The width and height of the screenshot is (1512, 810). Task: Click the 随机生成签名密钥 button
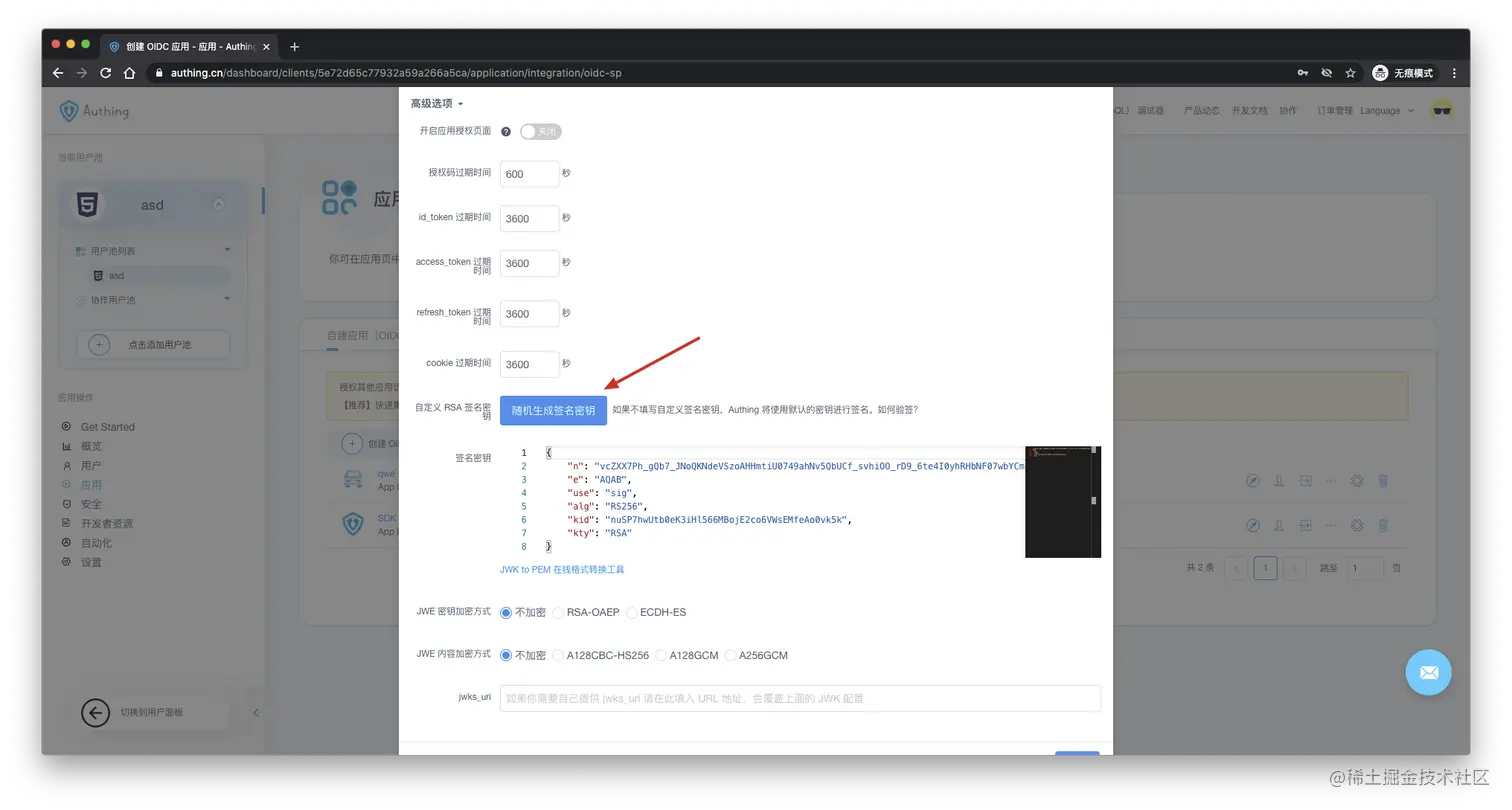click(x=553, y=410)
